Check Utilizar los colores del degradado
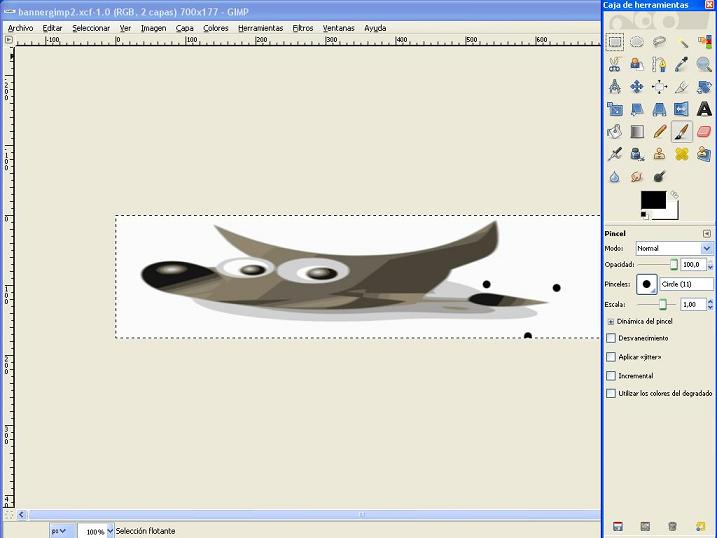 pyautogui.click(x=611, y=394)
